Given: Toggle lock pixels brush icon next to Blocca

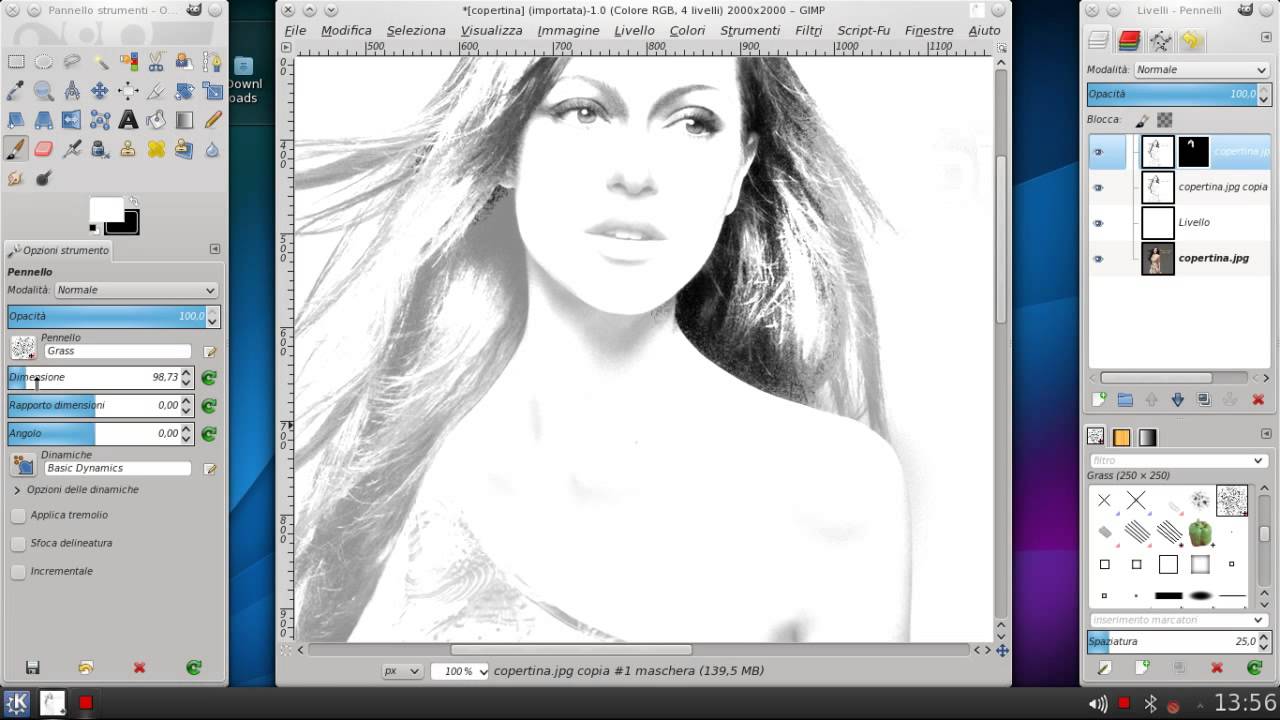Looking at the screenshot, I should [x=1143, y=120].
